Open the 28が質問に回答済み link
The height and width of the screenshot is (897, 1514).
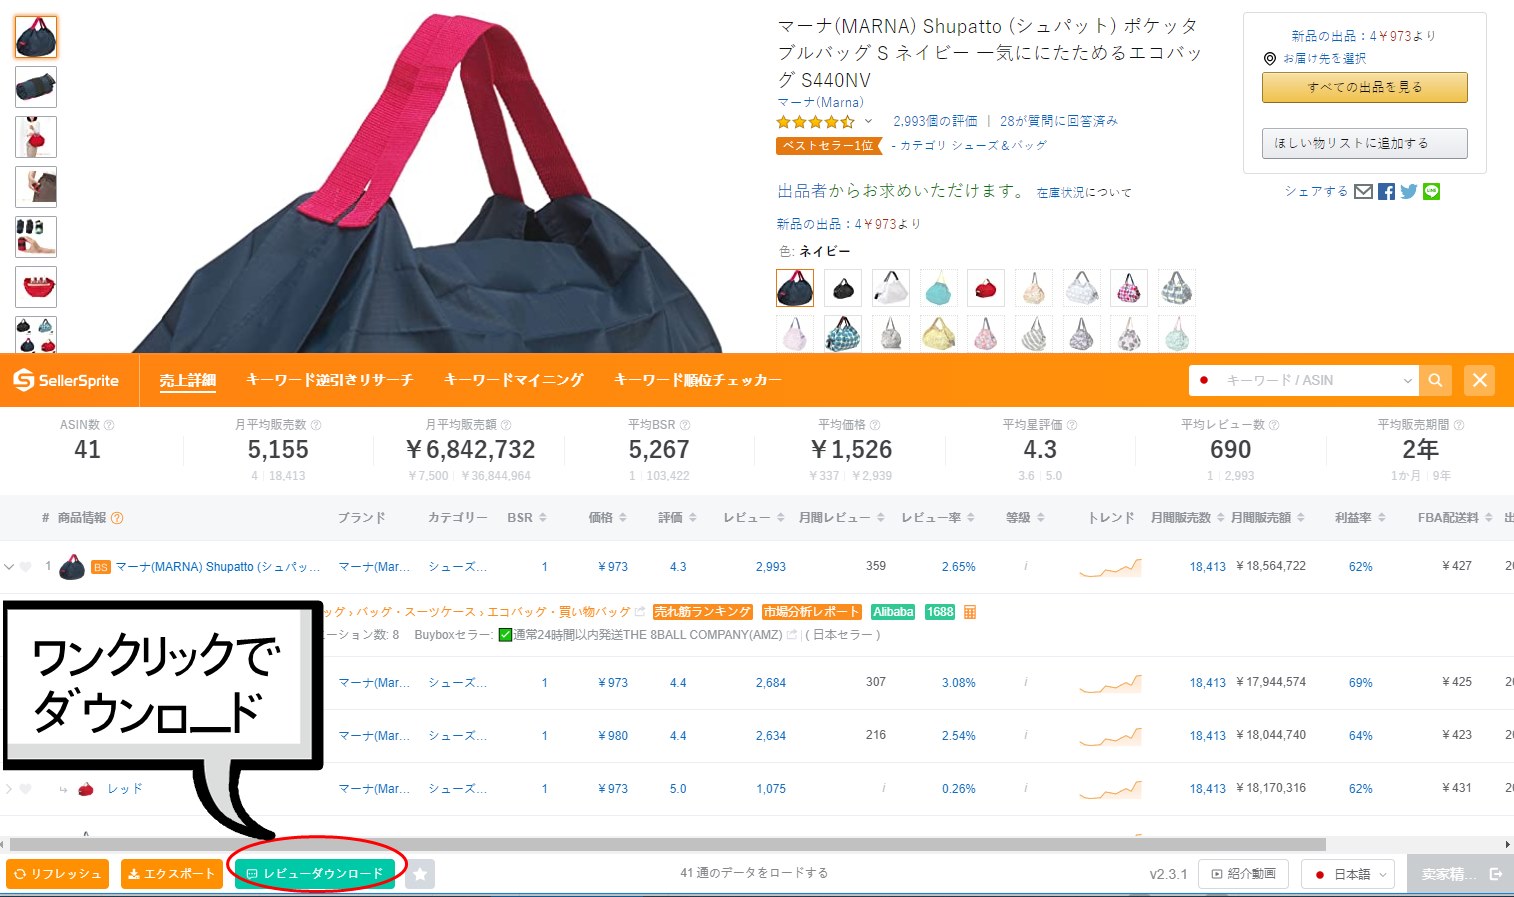[x=1059, y=121]
